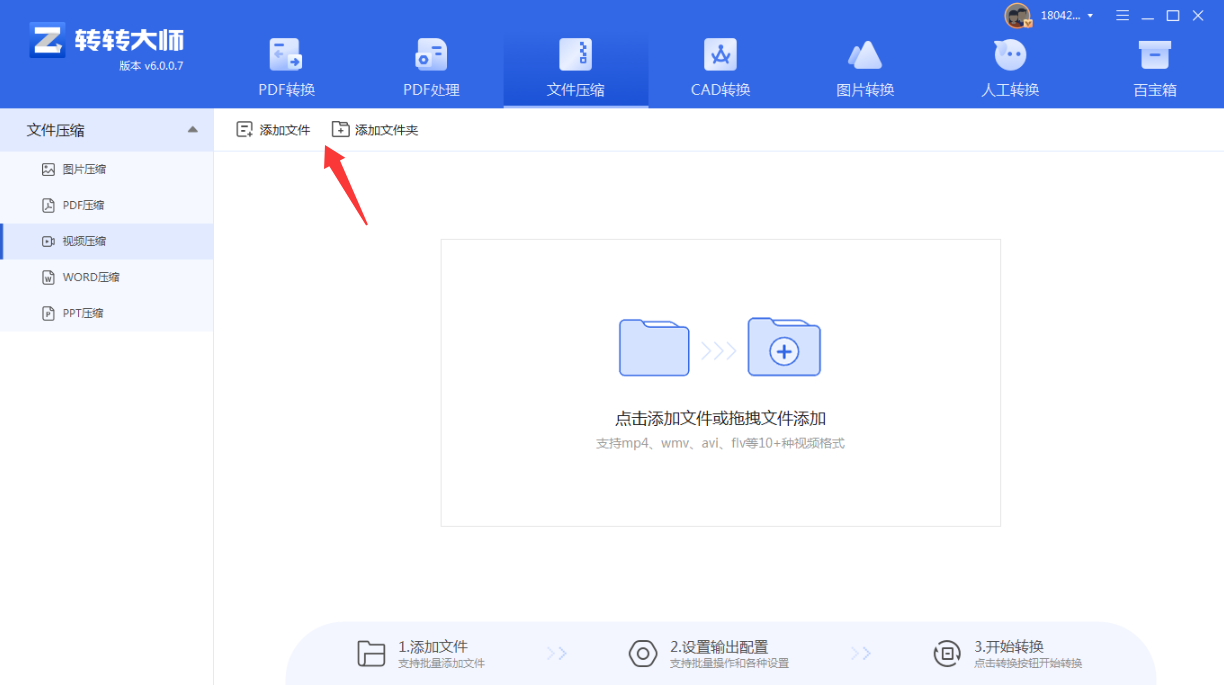Click the 3.开始转换 step label
This screenshot has width=1224, height=685.
1009,646
